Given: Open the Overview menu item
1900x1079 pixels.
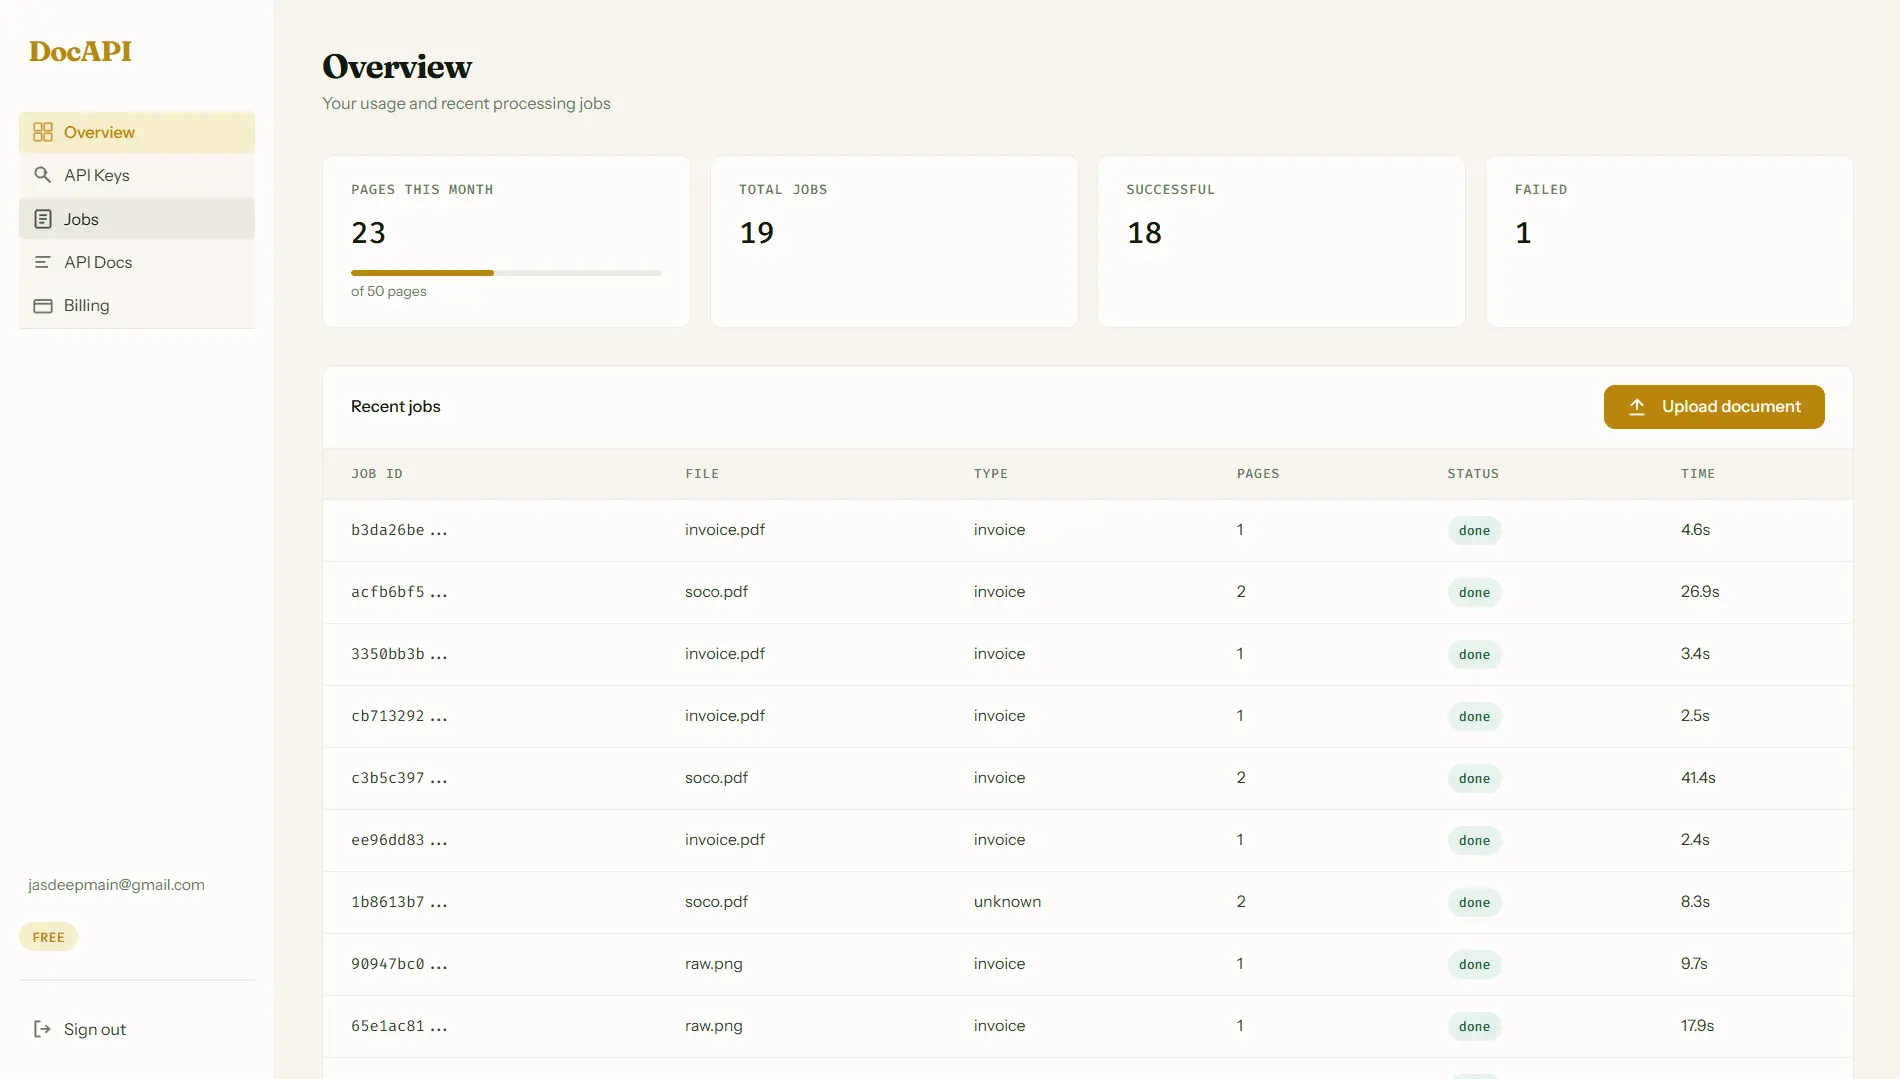Looking at the screenshot, I should tap(137, 132).
